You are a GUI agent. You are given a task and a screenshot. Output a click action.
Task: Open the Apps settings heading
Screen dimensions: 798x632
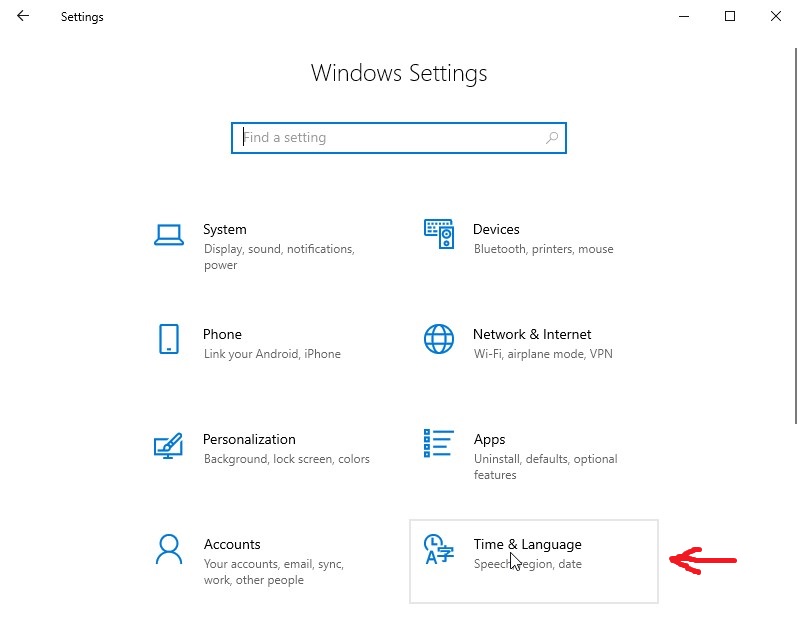pos(490,440)
